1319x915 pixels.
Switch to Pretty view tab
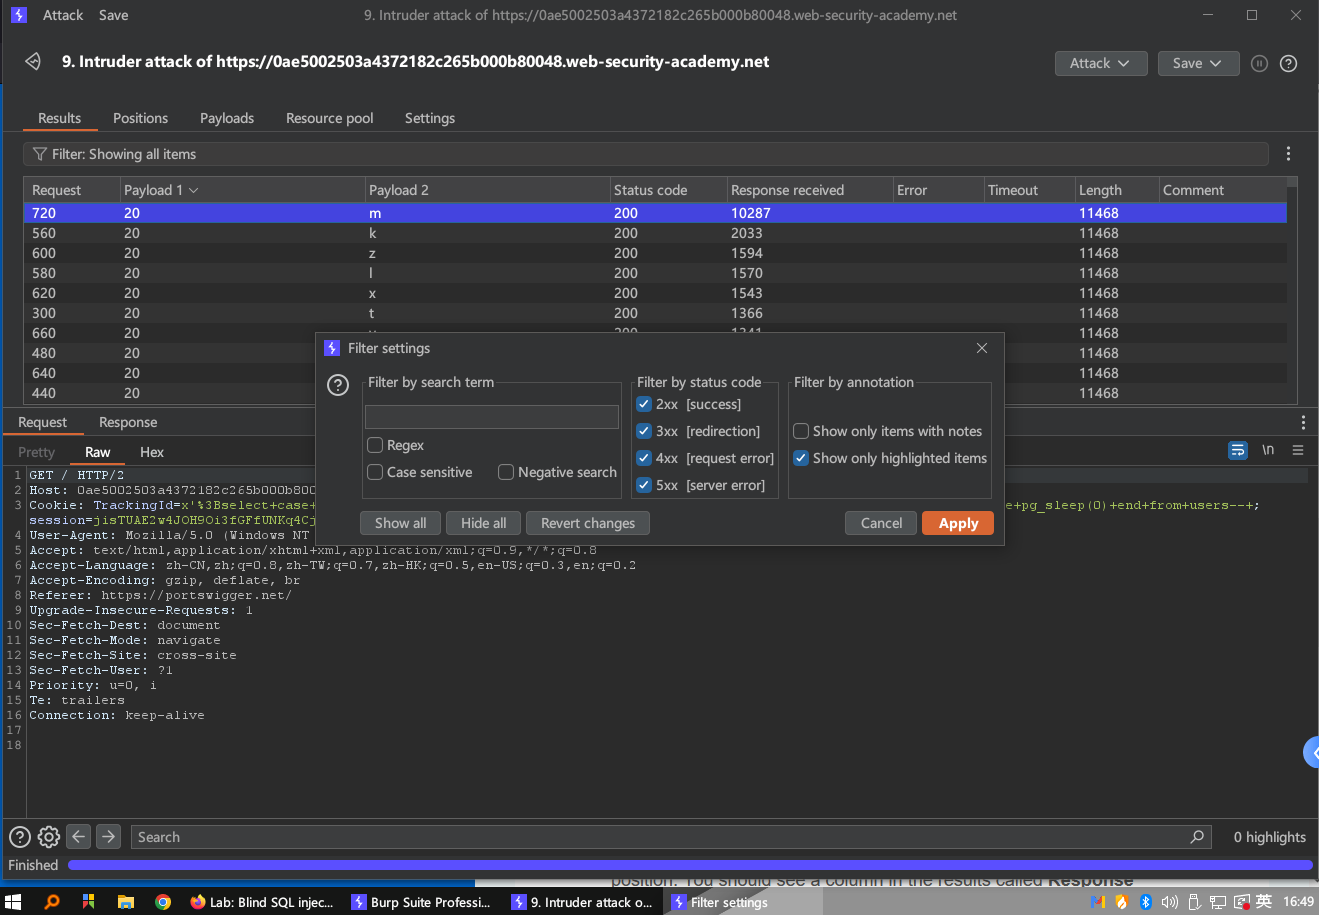pos(37,452)
